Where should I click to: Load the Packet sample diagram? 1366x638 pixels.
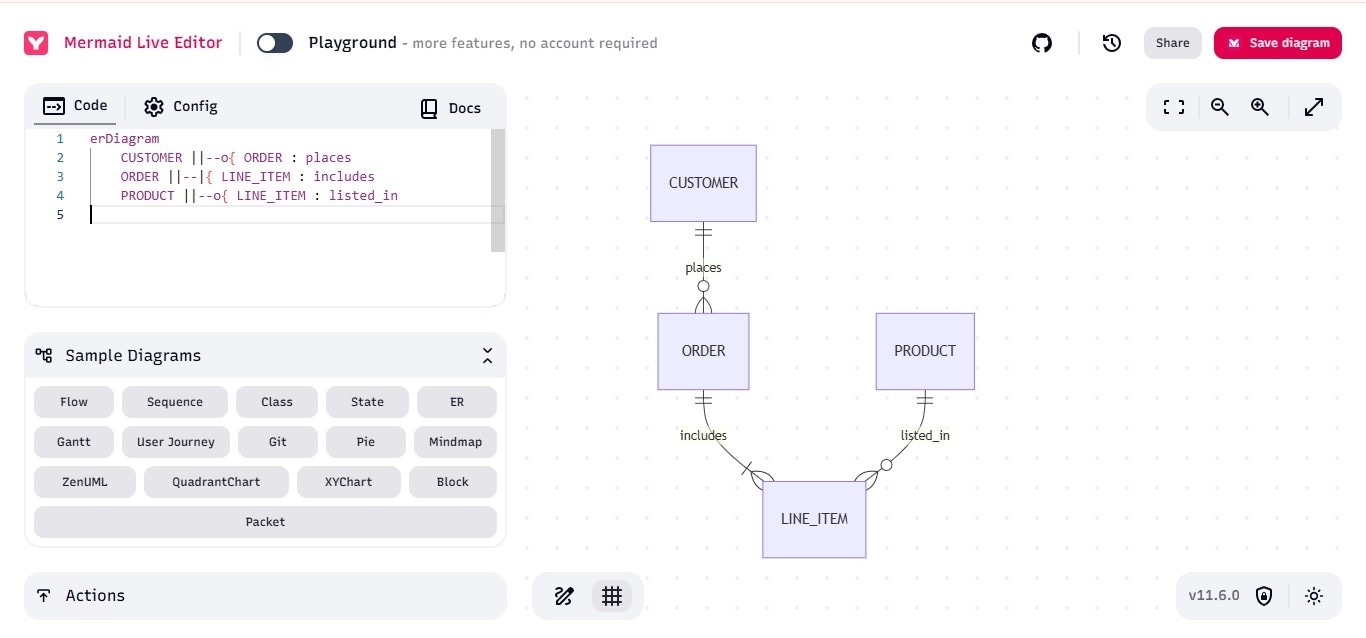[x=265, y=522]
